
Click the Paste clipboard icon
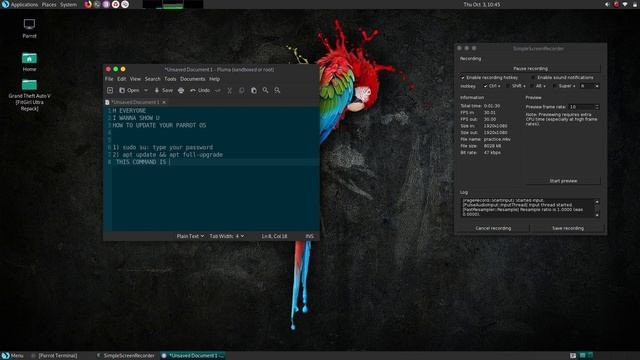(253, 90)
